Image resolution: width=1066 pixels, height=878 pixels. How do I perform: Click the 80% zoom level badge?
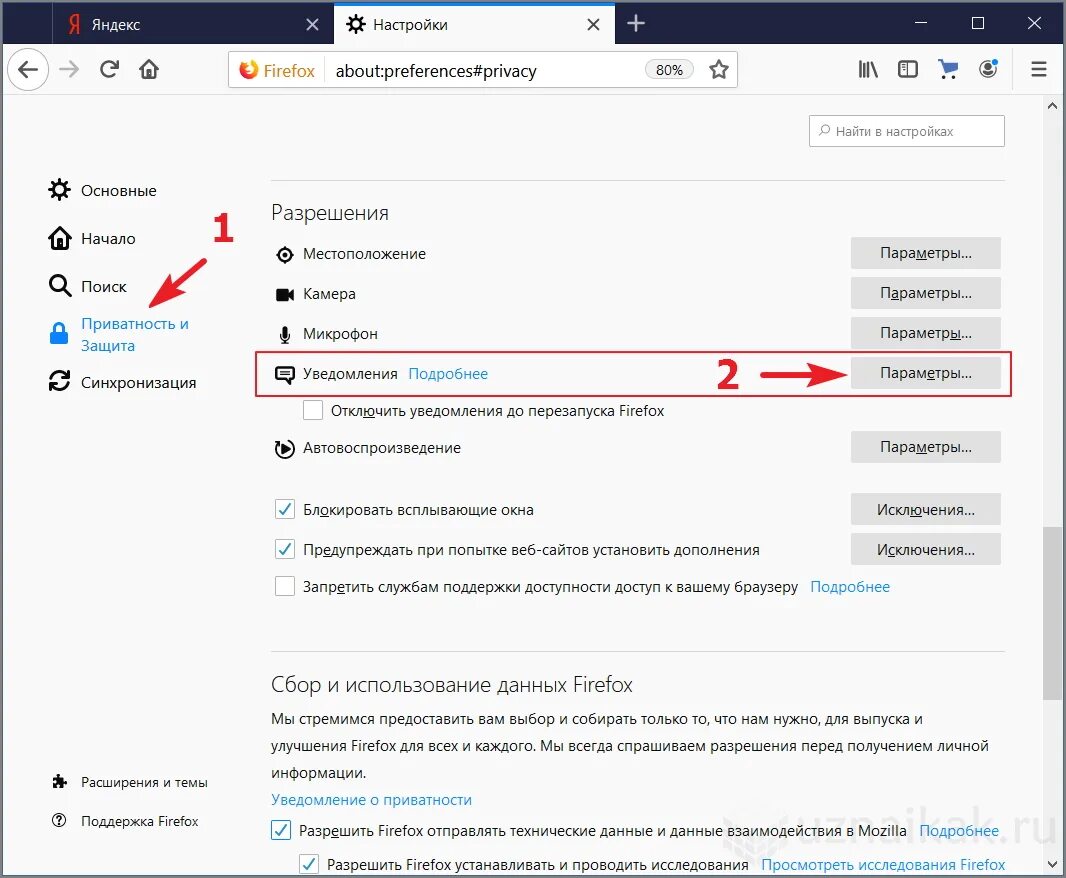tap(669, 70)
